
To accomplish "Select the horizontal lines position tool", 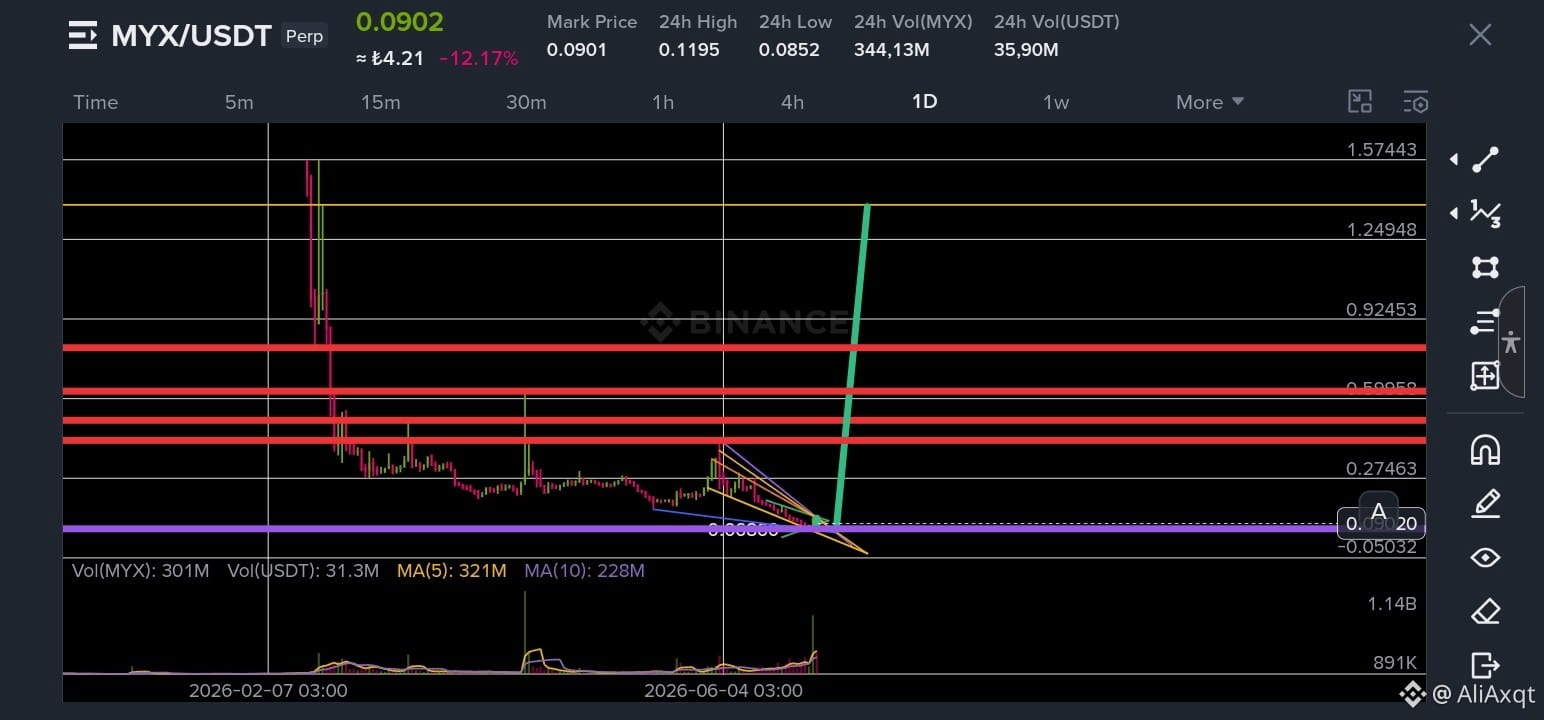I will click(1485, 321).
